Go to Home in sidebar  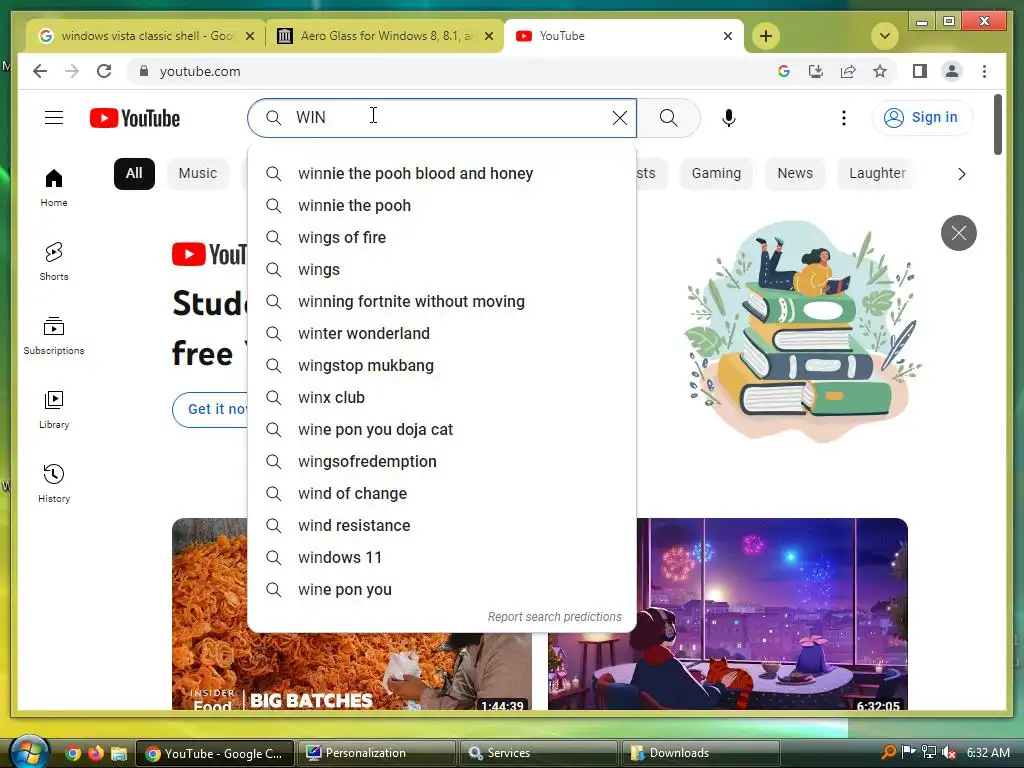(x=54, y=187)
